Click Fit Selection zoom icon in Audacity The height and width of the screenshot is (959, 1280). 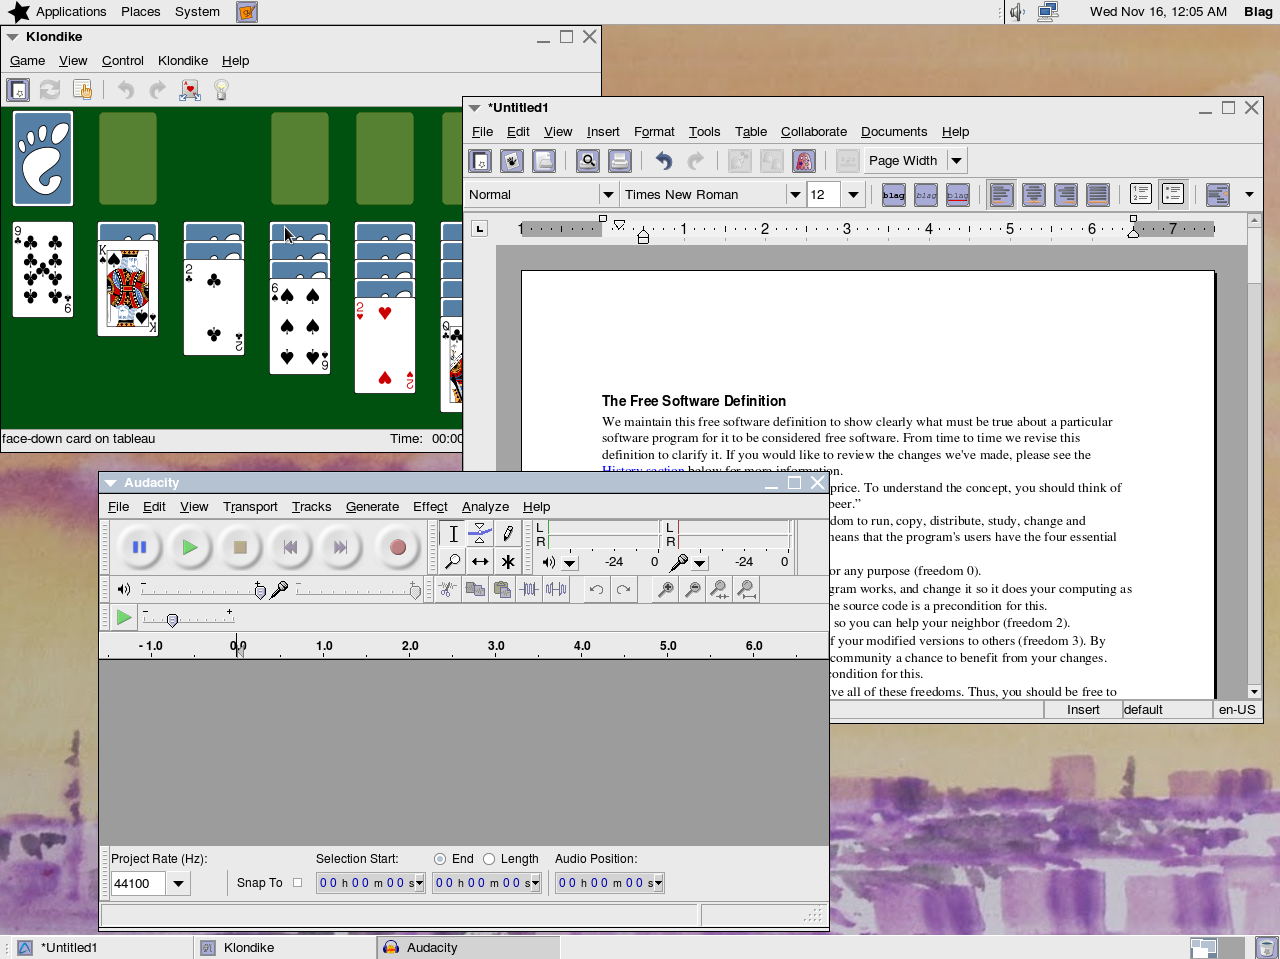719,590
